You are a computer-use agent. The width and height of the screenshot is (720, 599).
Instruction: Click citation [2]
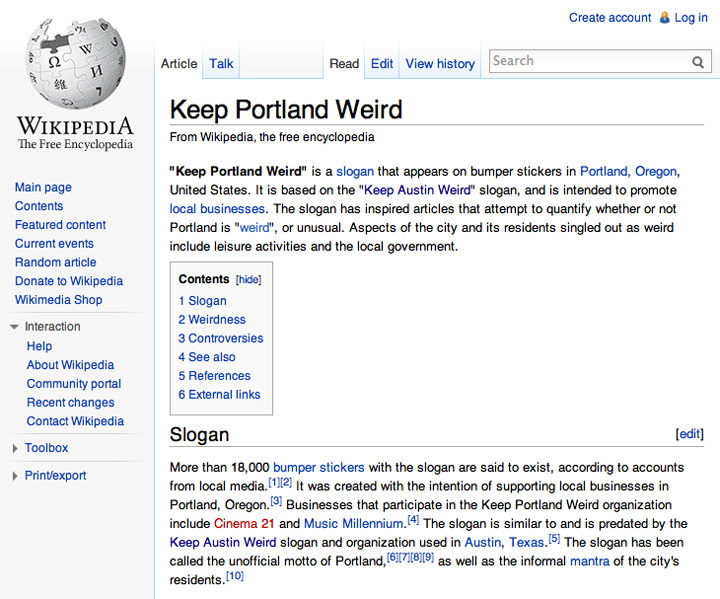click(286, 483)
